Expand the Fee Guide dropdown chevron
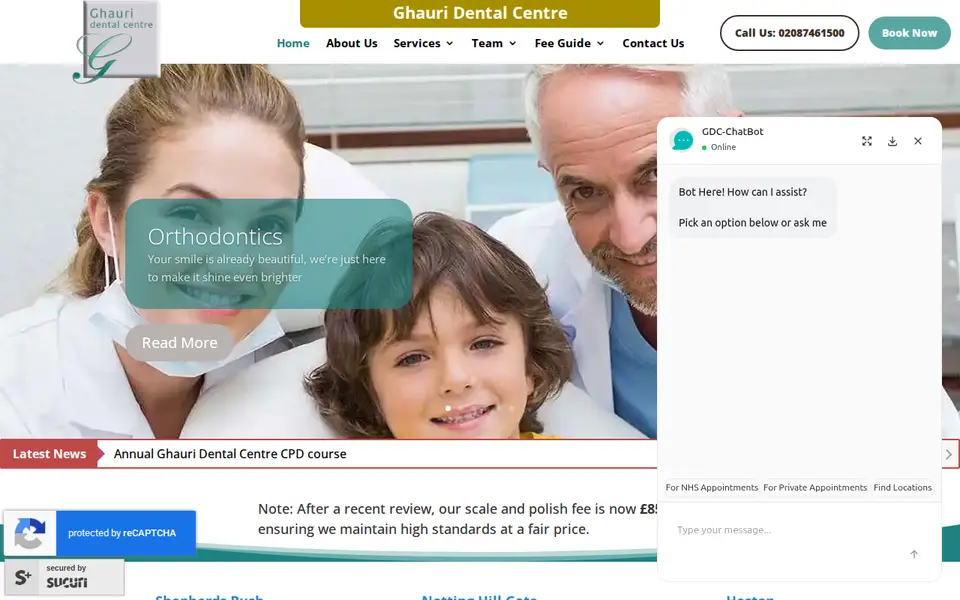960x600 pixels. tap(601, 43)
